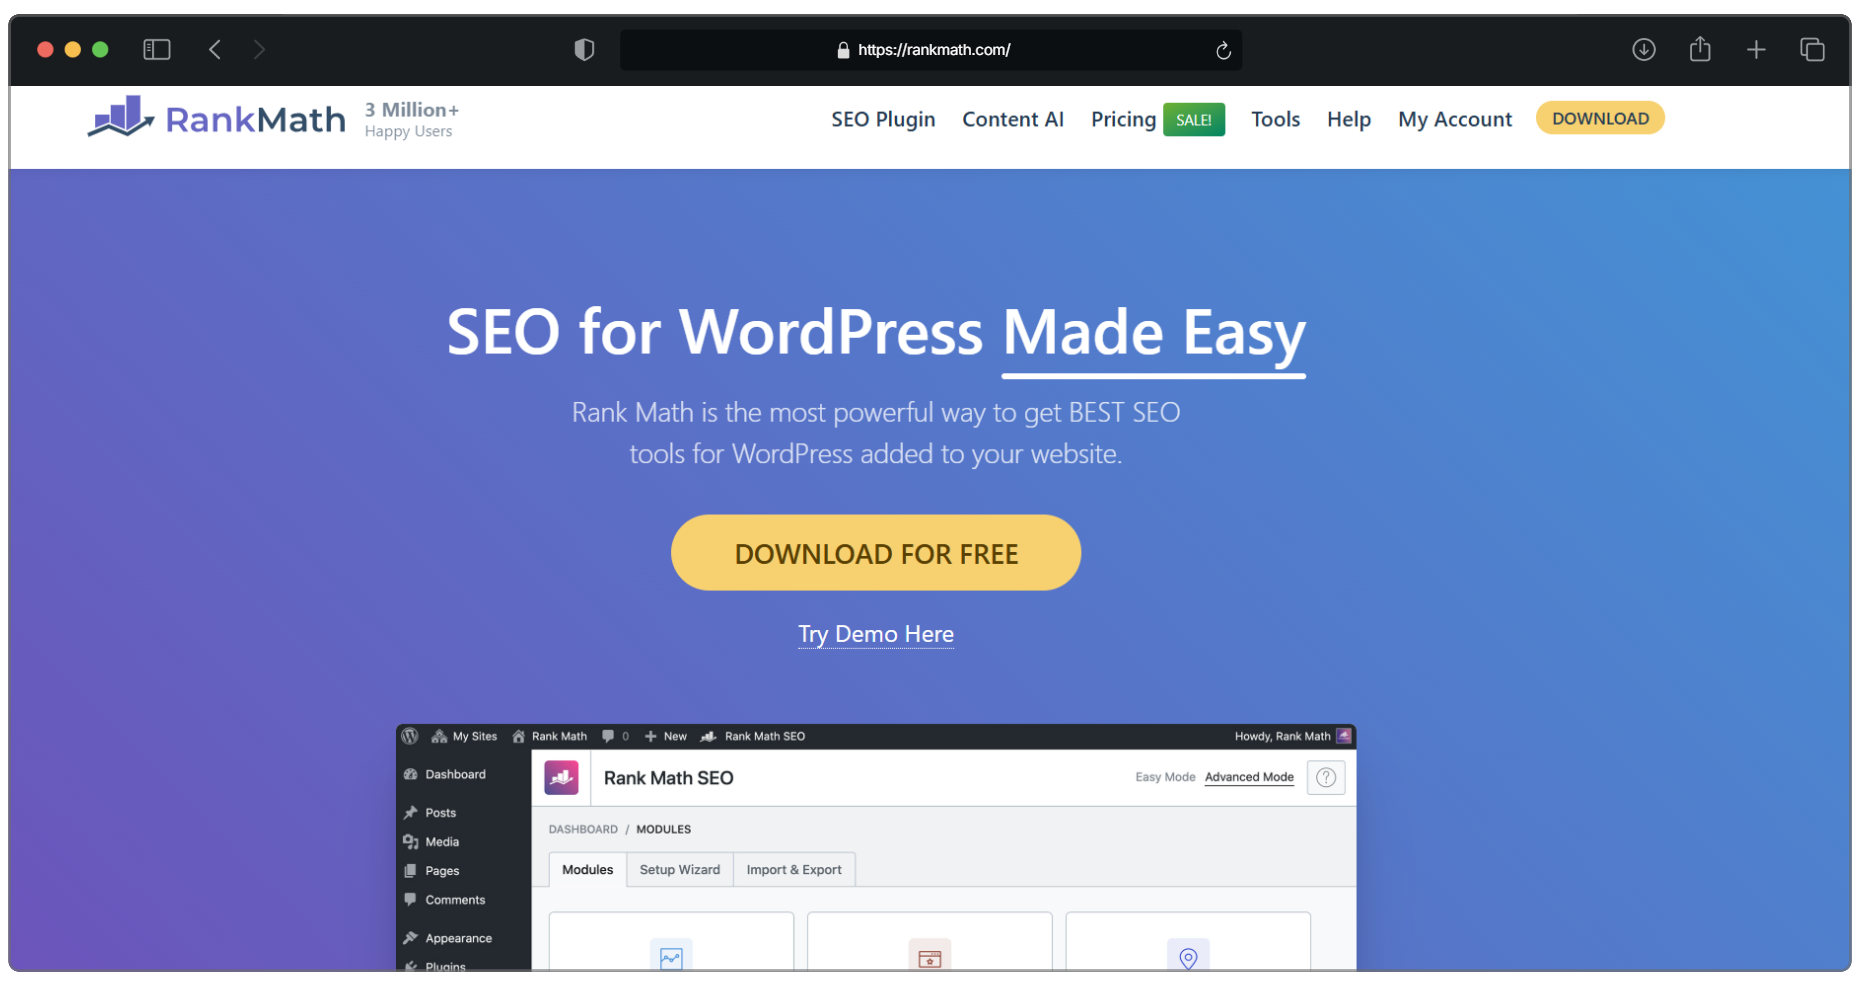Image resolution: width=1858 pixels, height=985 pixels.
Task: Switch to Easy Mode
Action: (1165, 777)
